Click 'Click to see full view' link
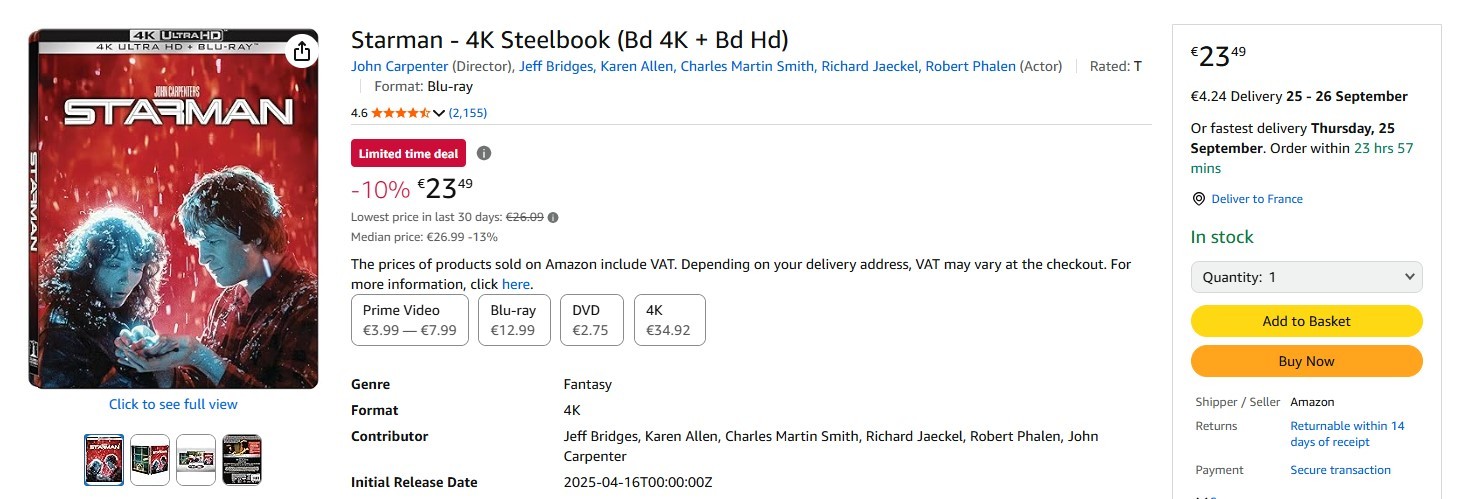 pyautogui.click(x=173, y=404)
